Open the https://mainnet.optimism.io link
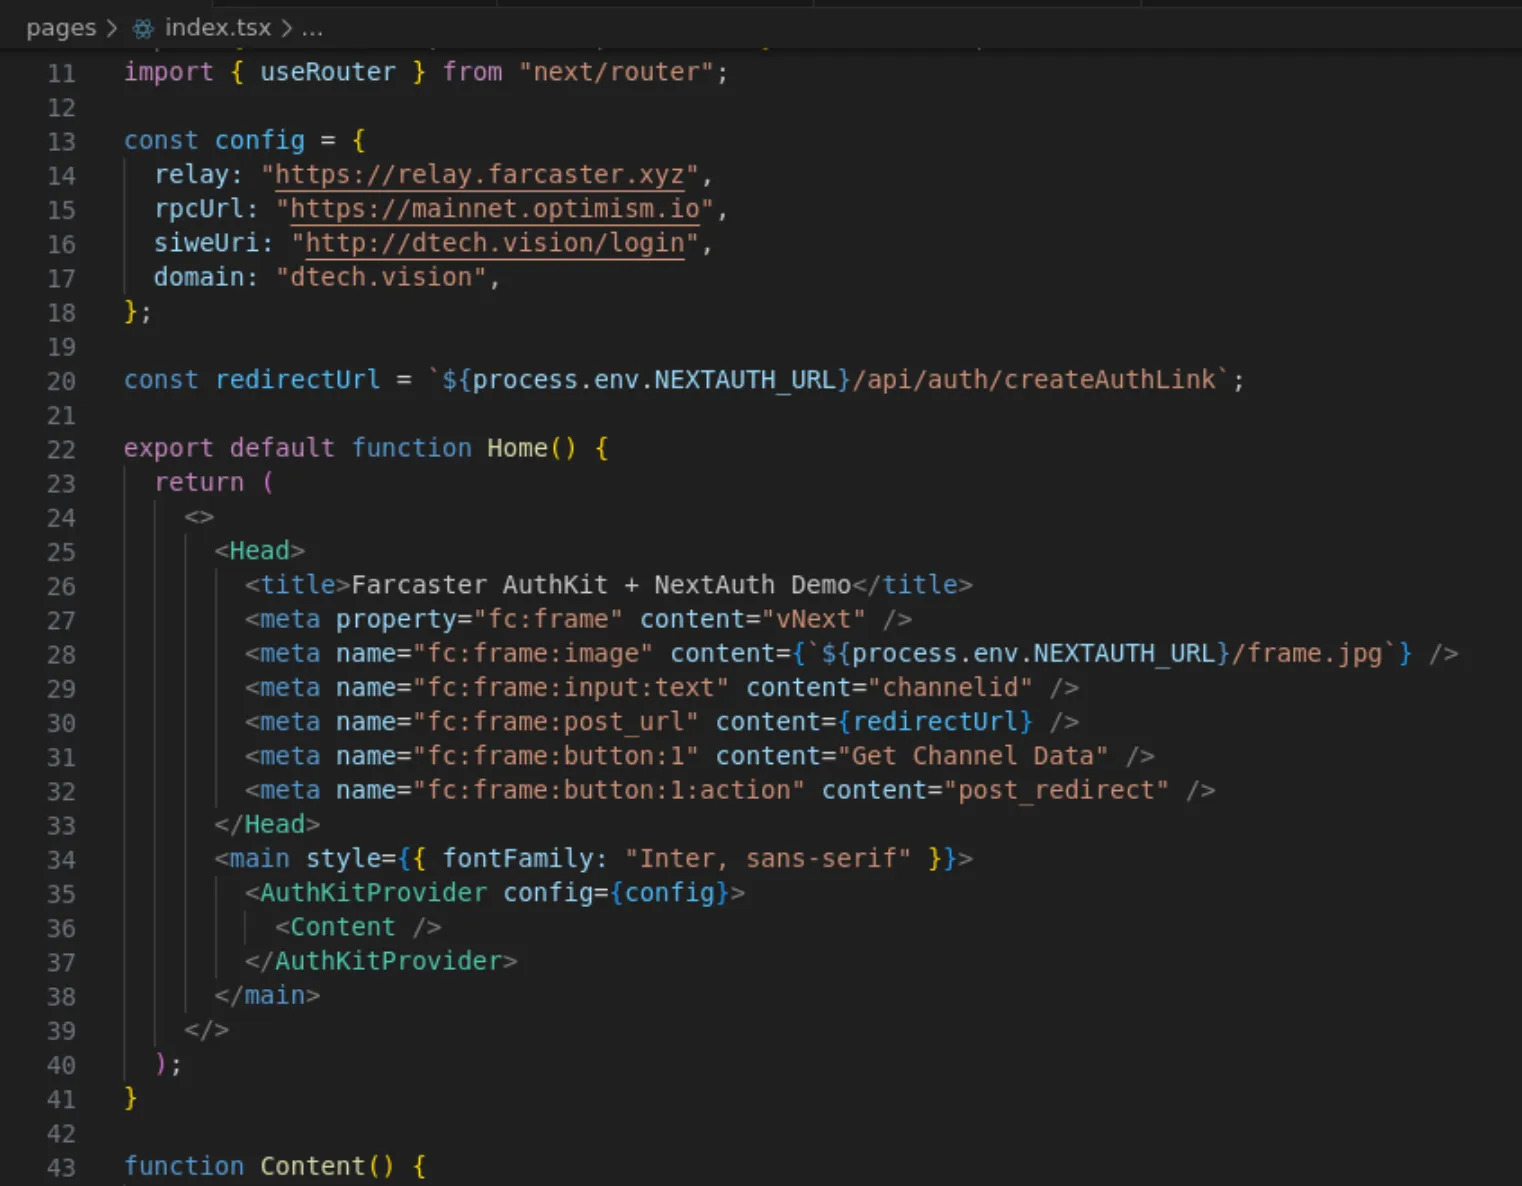 495,209
